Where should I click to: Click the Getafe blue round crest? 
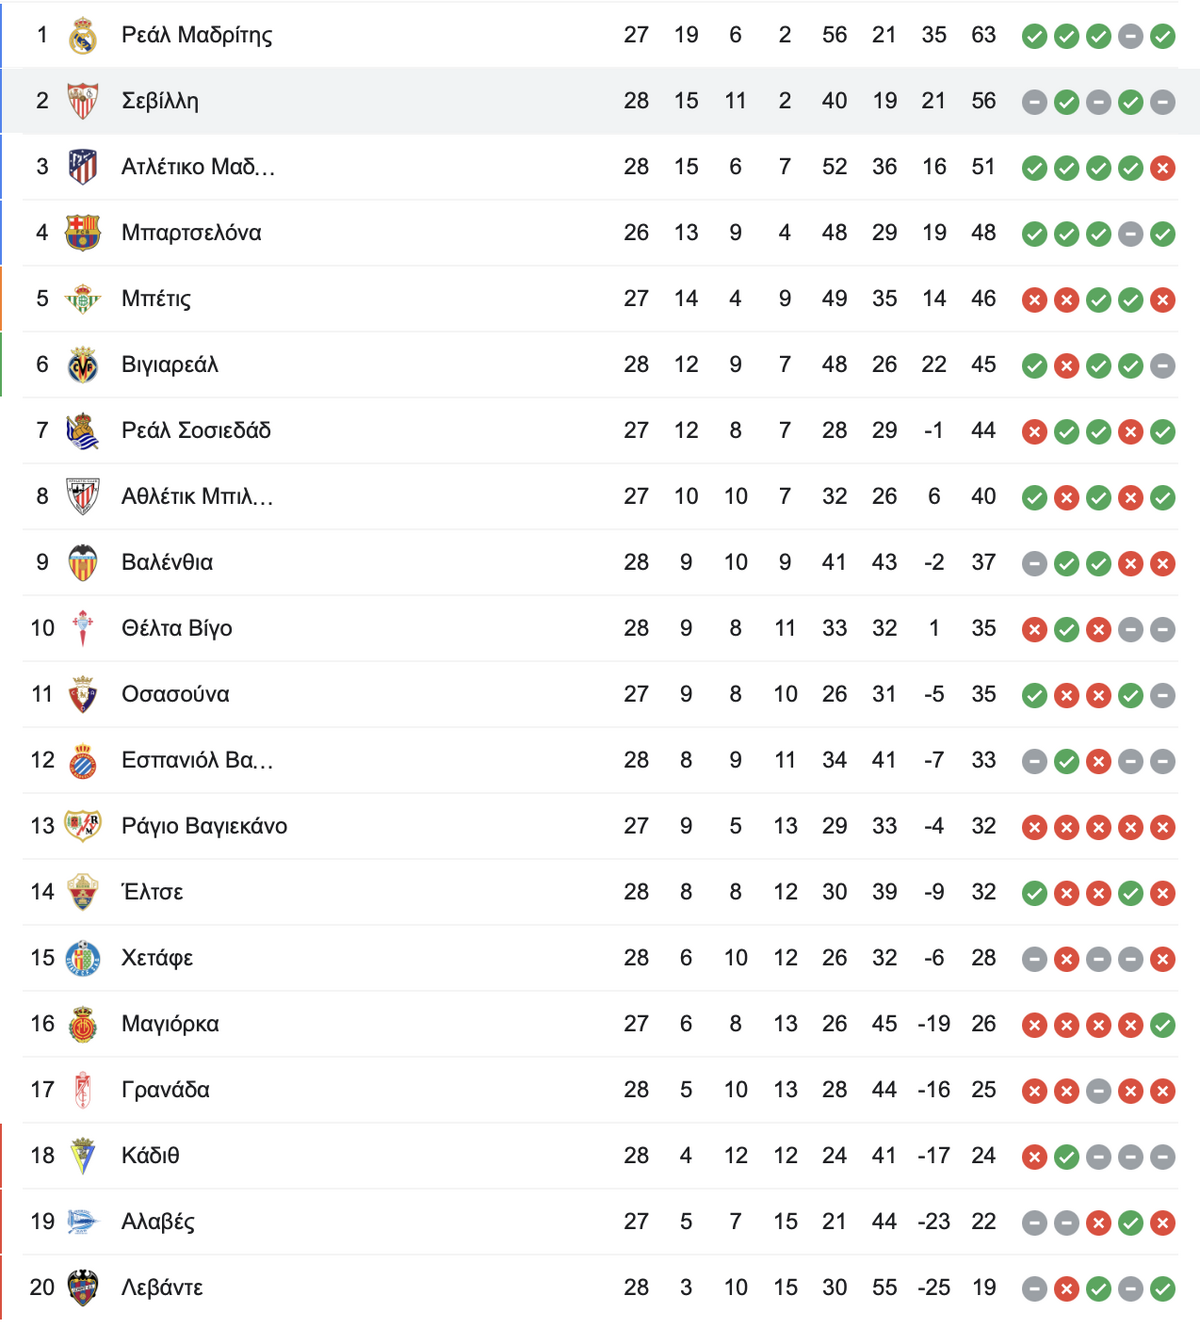(83, 959)
